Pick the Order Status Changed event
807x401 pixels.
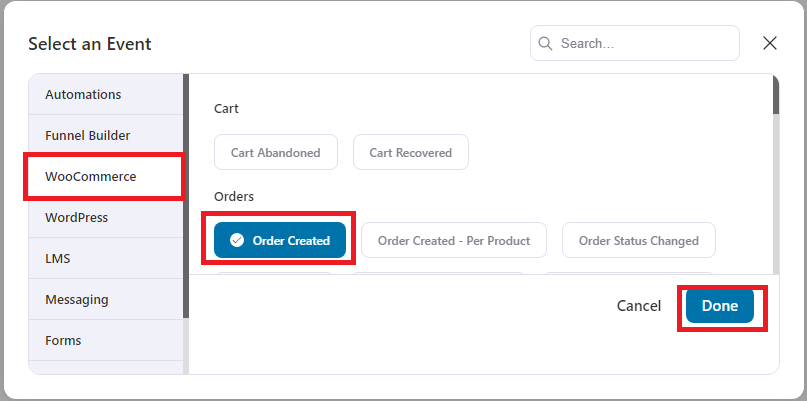point(639,240)
